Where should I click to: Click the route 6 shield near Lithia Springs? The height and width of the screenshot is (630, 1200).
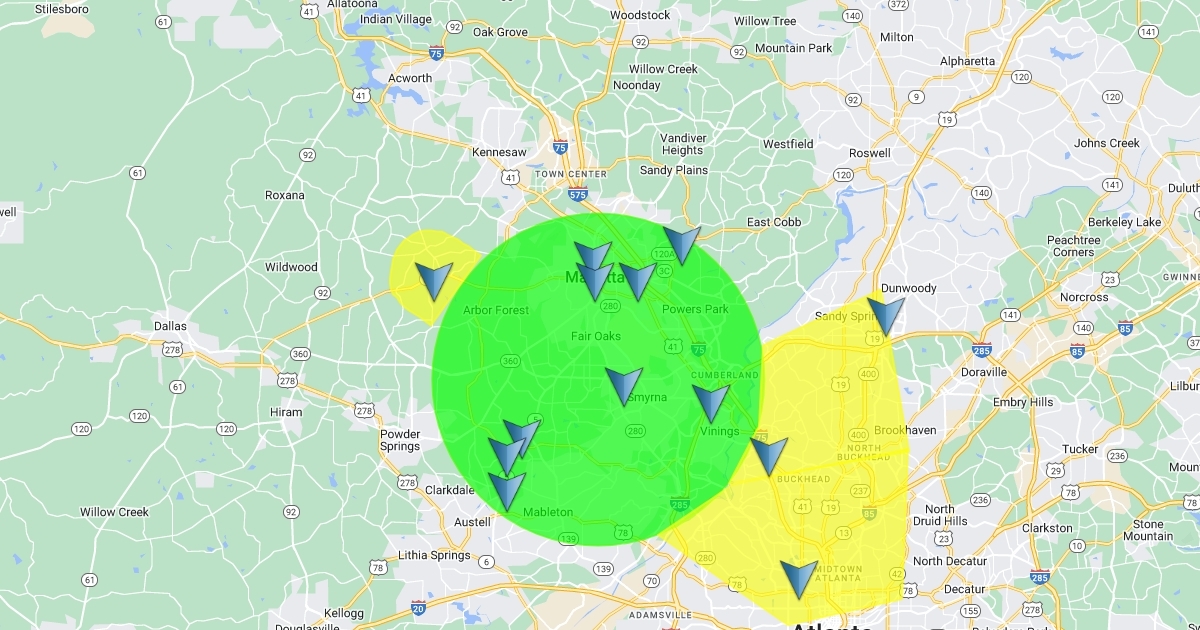pos(486,562)
